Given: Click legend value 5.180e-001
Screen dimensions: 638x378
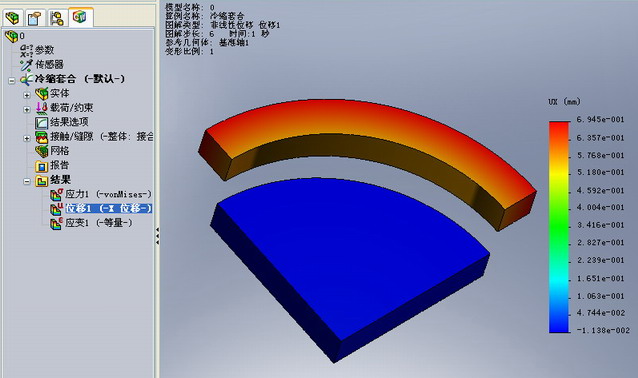Looking at the screenshot, I should (600, 172).
